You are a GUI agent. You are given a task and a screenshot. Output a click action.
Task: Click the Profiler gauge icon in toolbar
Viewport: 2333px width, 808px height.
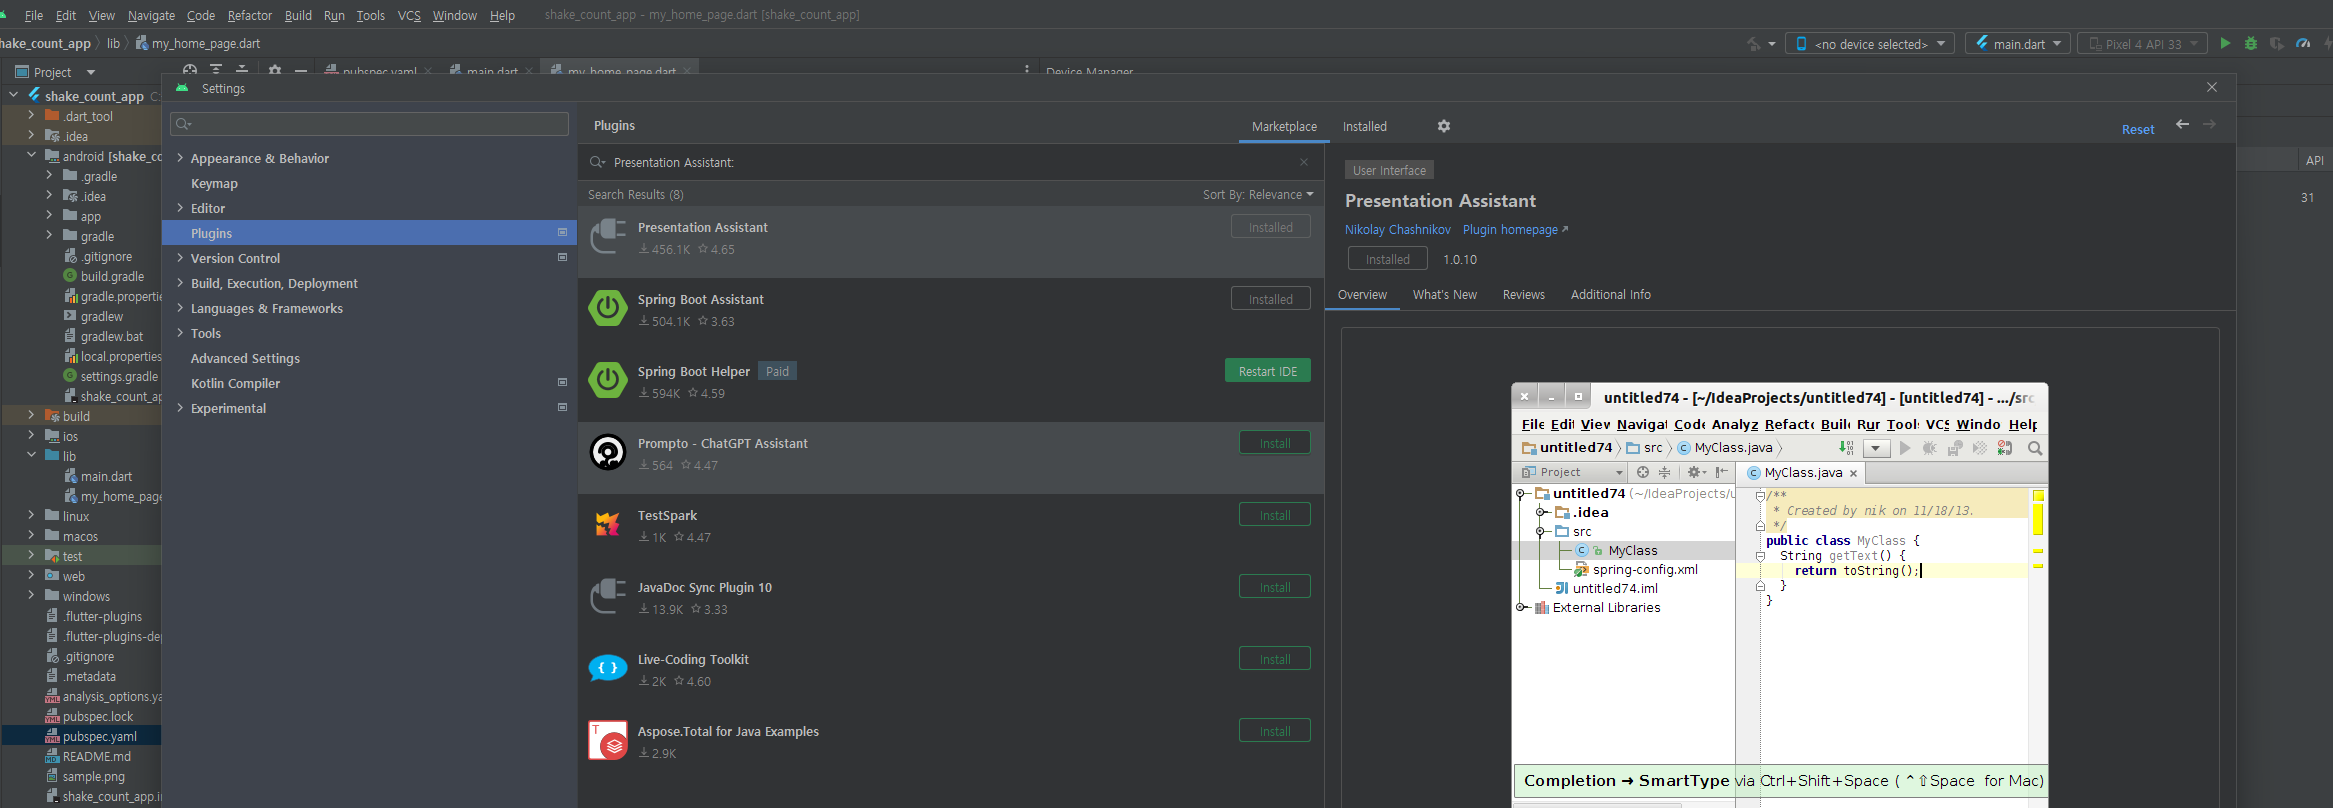pyautogui.click(x=2303, y=43)
